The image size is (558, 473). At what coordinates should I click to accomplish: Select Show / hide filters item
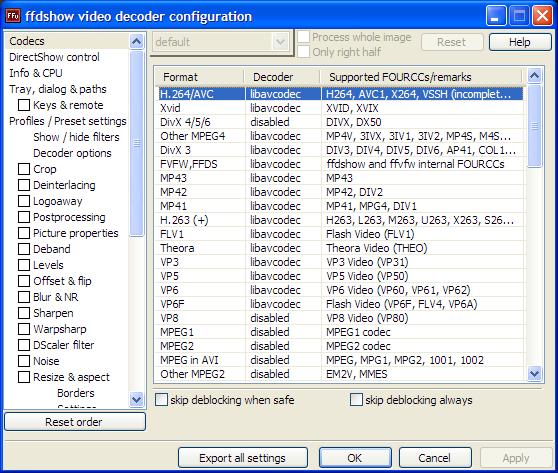click(77, 137)
